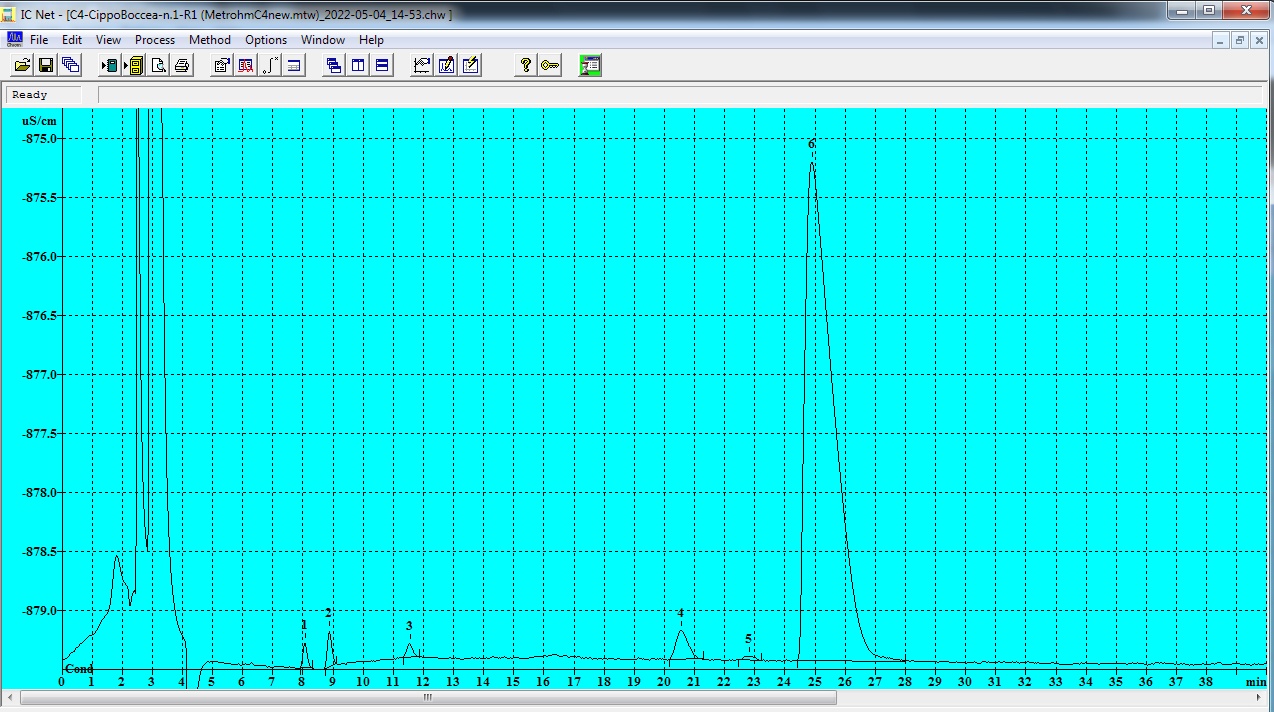Click the document icon left of File menu
This screenshot has width=1274, height=712.
pos(14,39)
